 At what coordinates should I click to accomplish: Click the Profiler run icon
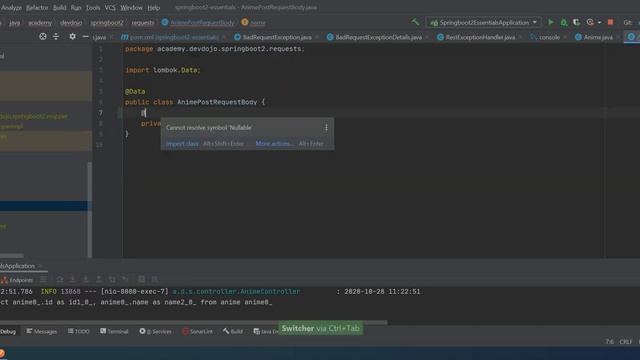pyautogui.click(x=590, y=22)
